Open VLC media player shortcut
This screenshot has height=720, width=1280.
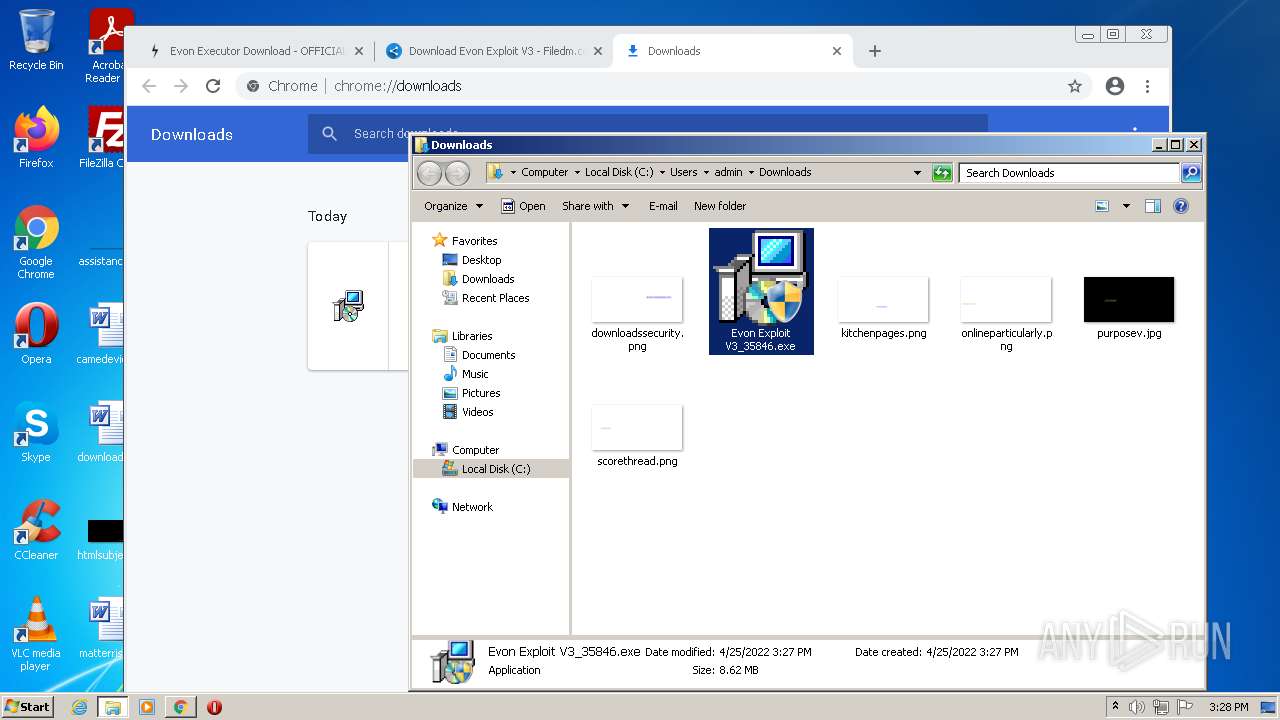pos(36,634)
